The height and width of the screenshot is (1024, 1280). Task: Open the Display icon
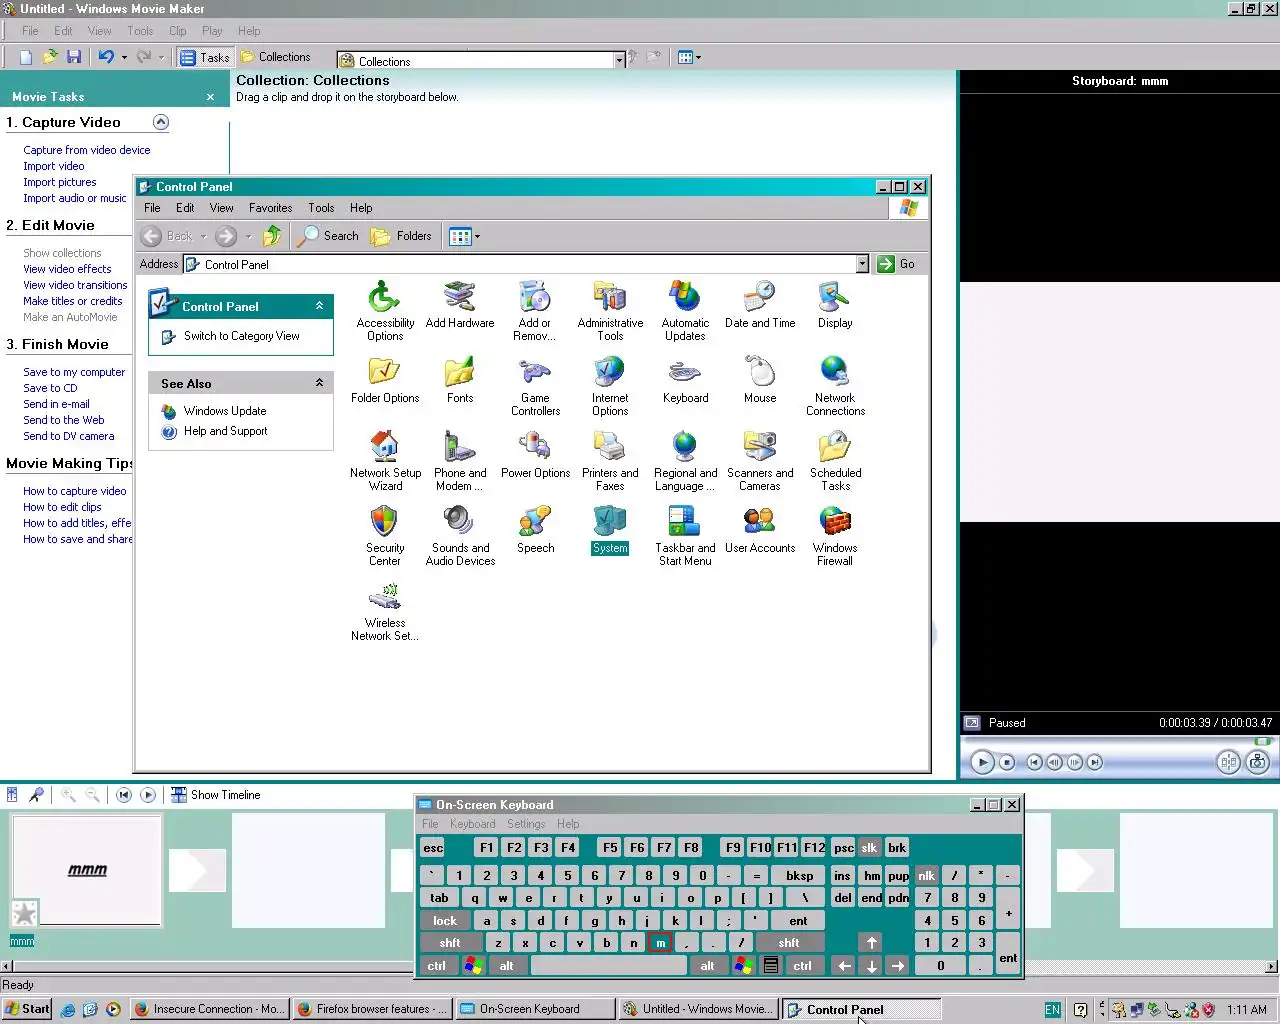835,305
